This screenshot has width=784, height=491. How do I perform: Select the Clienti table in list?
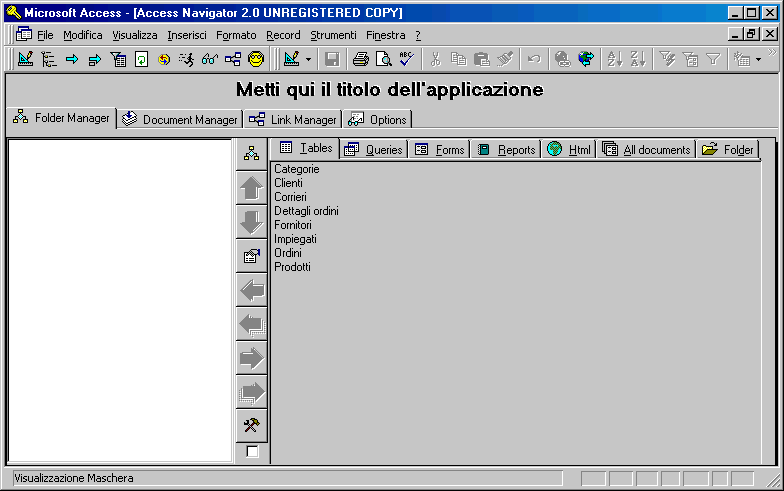pyautogui.click(x=288, y=183)
